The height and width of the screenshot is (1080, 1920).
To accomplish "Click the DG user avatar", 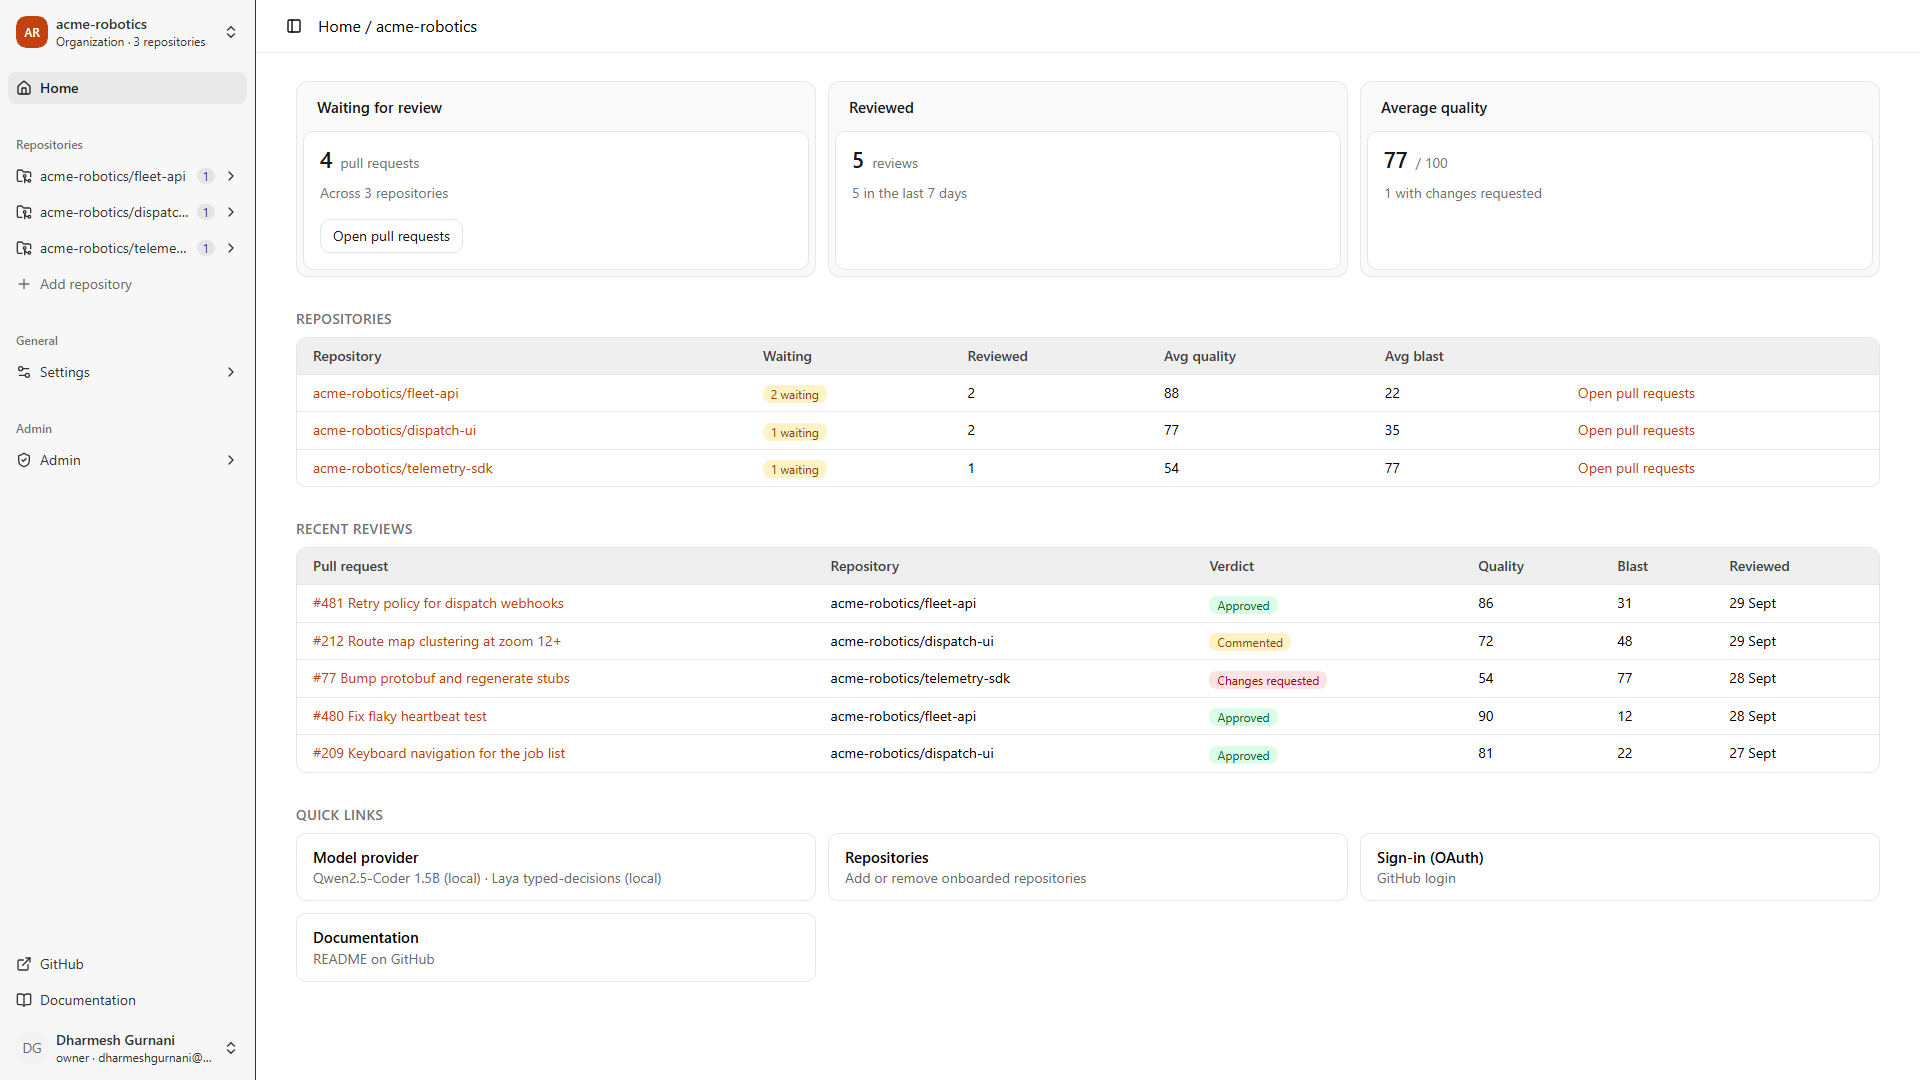I will coord(32,1048).
